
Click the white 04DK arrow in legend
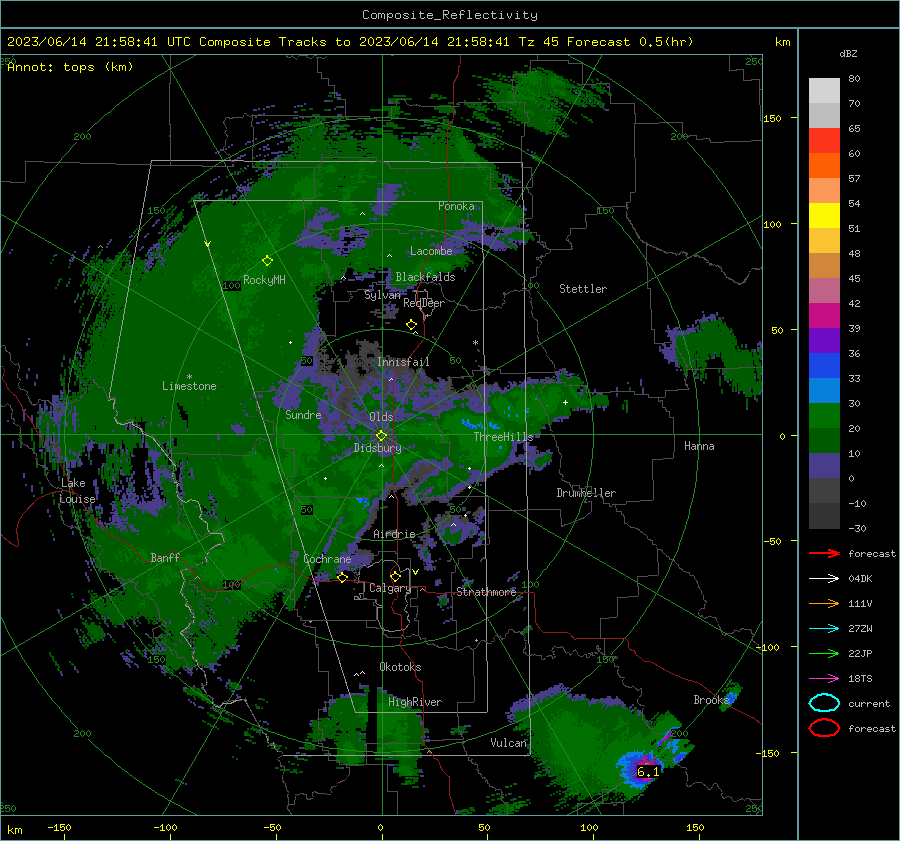click(824, 579)
